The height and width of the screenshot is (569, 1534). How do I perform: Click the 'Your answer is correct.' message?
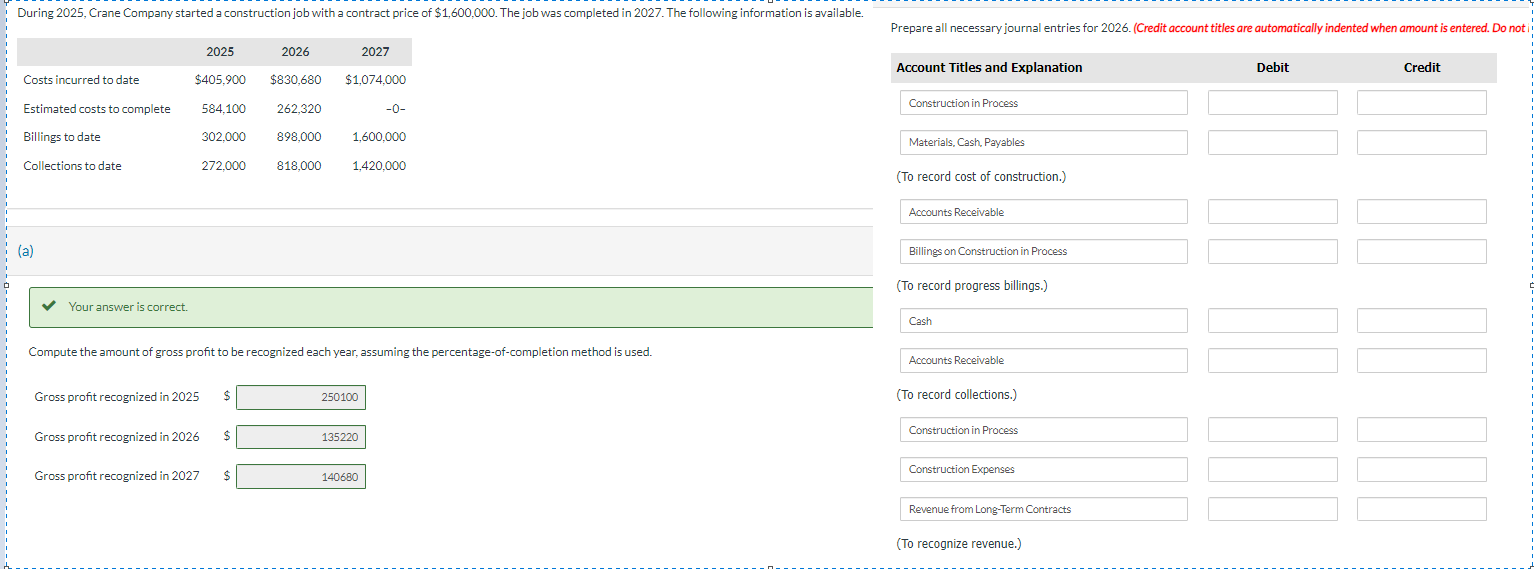coord(128,307)
